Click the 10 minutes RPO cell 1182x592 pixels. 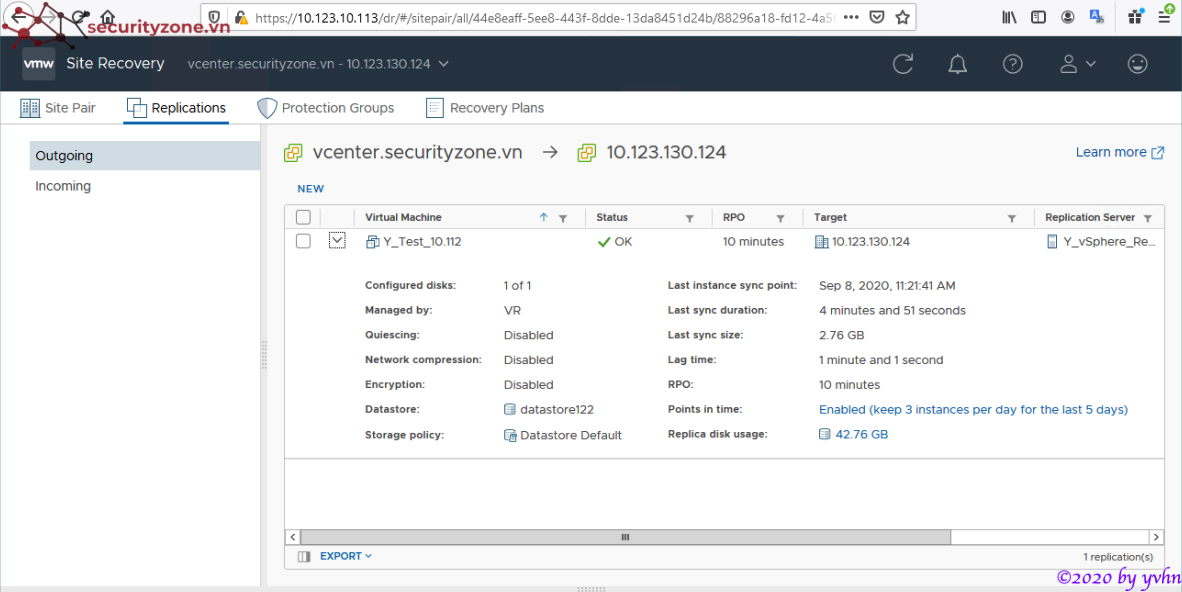click(753, 242)
